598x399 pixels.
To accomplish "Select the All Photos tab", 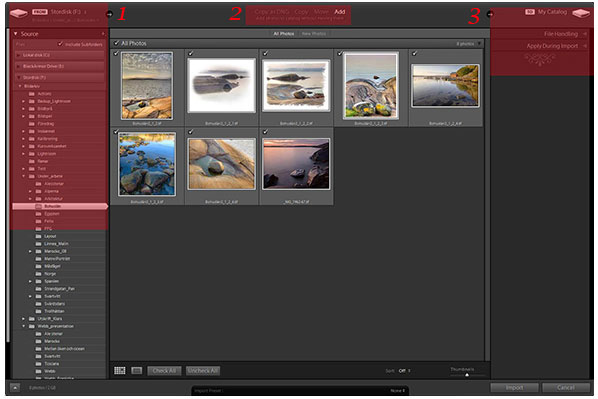I will (x=283, y=34).
